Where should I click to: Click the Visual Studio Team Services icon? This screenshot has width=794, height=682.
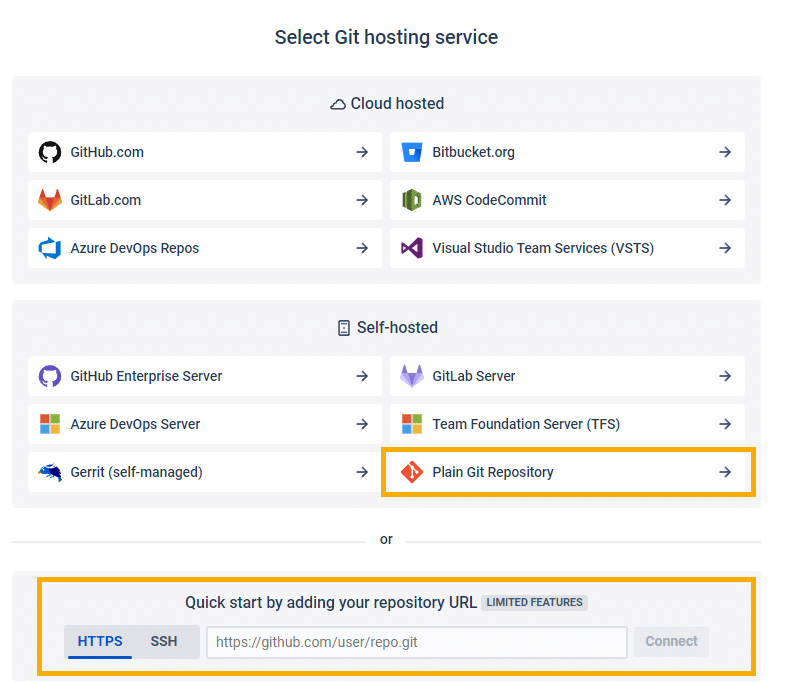[x=412, y=248]
